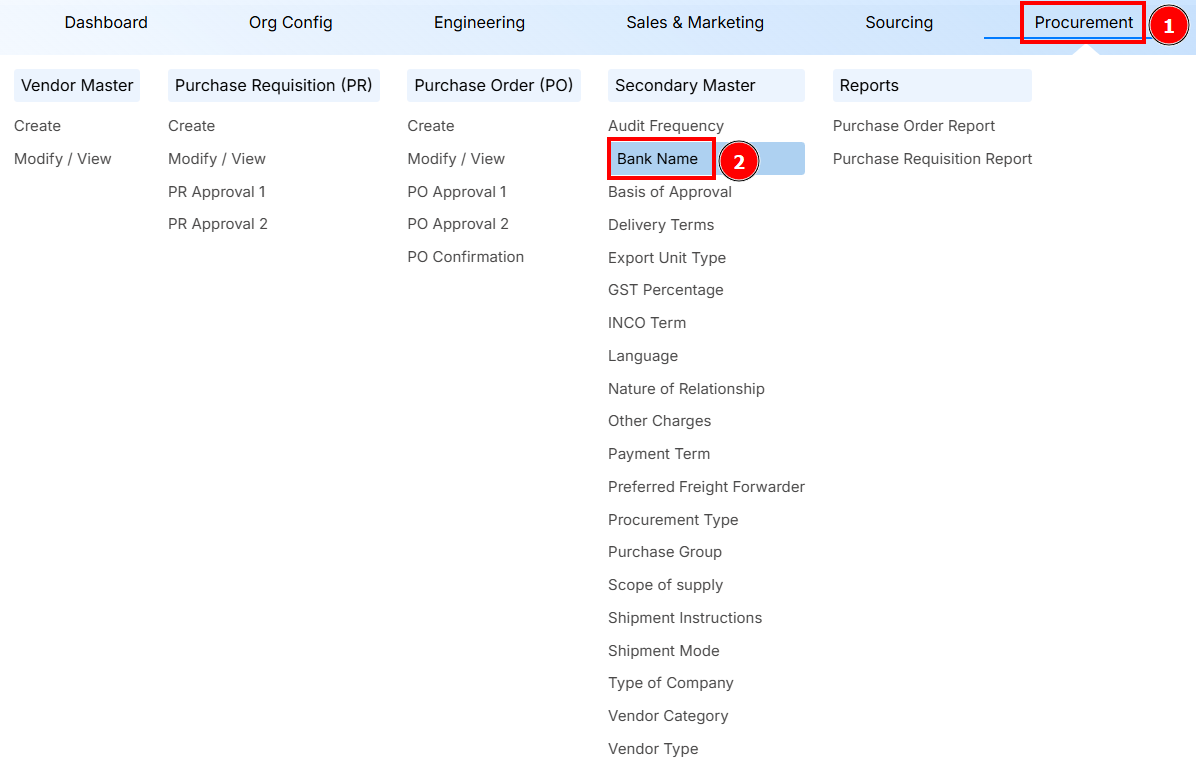Select the Sales & Marketing tab
Image resolution: width=1196 pixels, height=764 pixels.
click(695, 22)
